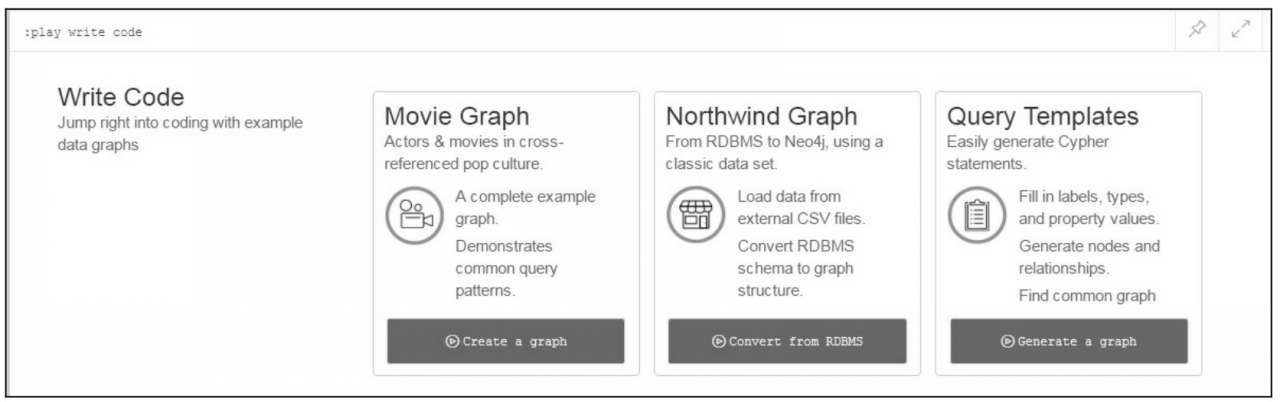This screenshot has height=402, width=1280.
Task: Click the movie camera icon
Action: tap(414, 216)
